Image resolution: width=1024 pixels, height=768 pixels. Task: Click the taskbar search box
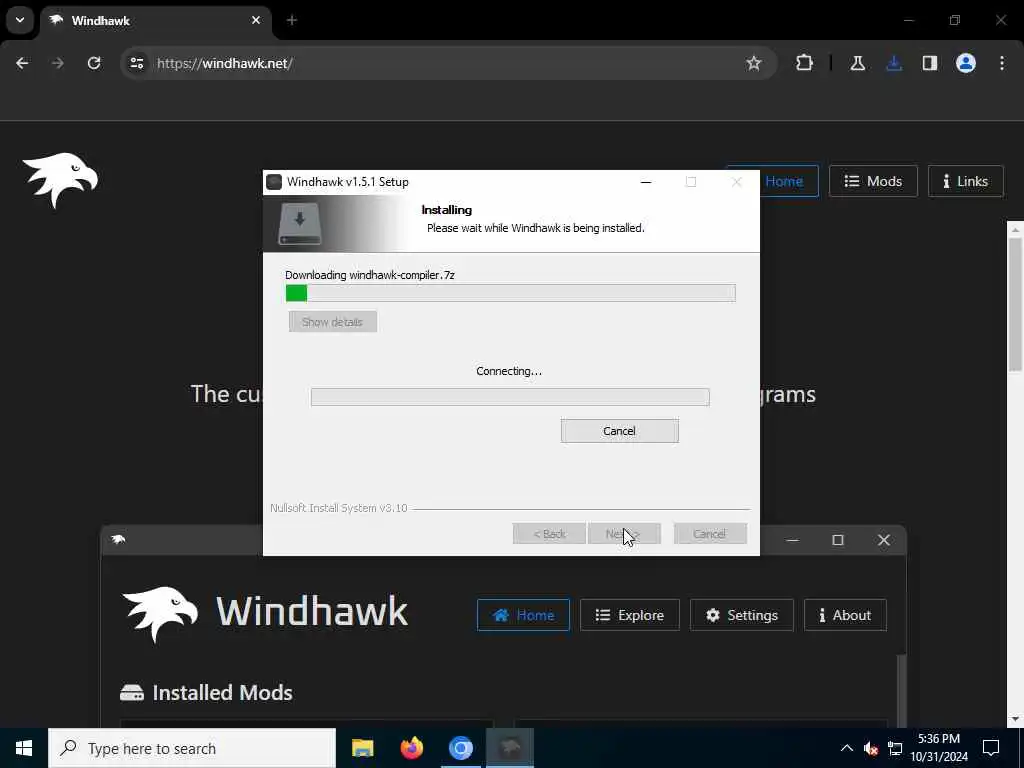click(x=192, y=748)
